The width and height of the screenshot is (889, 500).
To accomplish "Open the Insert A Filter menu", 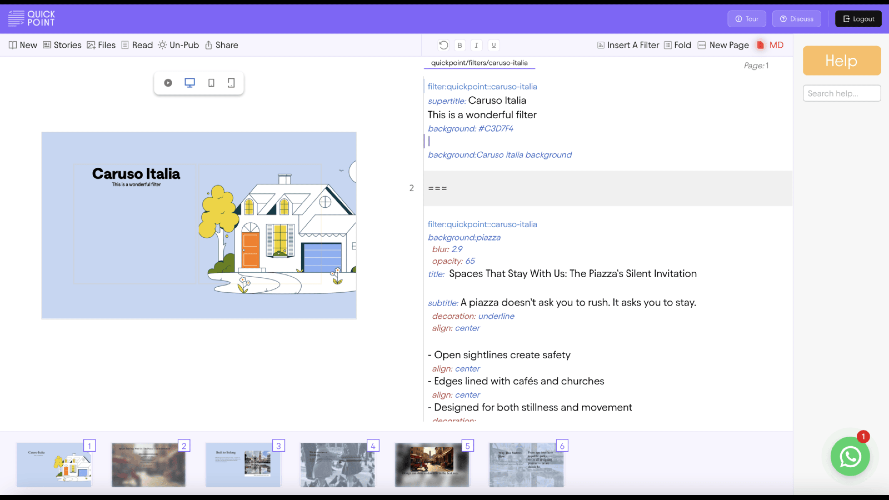I will [x=628, y=45].
